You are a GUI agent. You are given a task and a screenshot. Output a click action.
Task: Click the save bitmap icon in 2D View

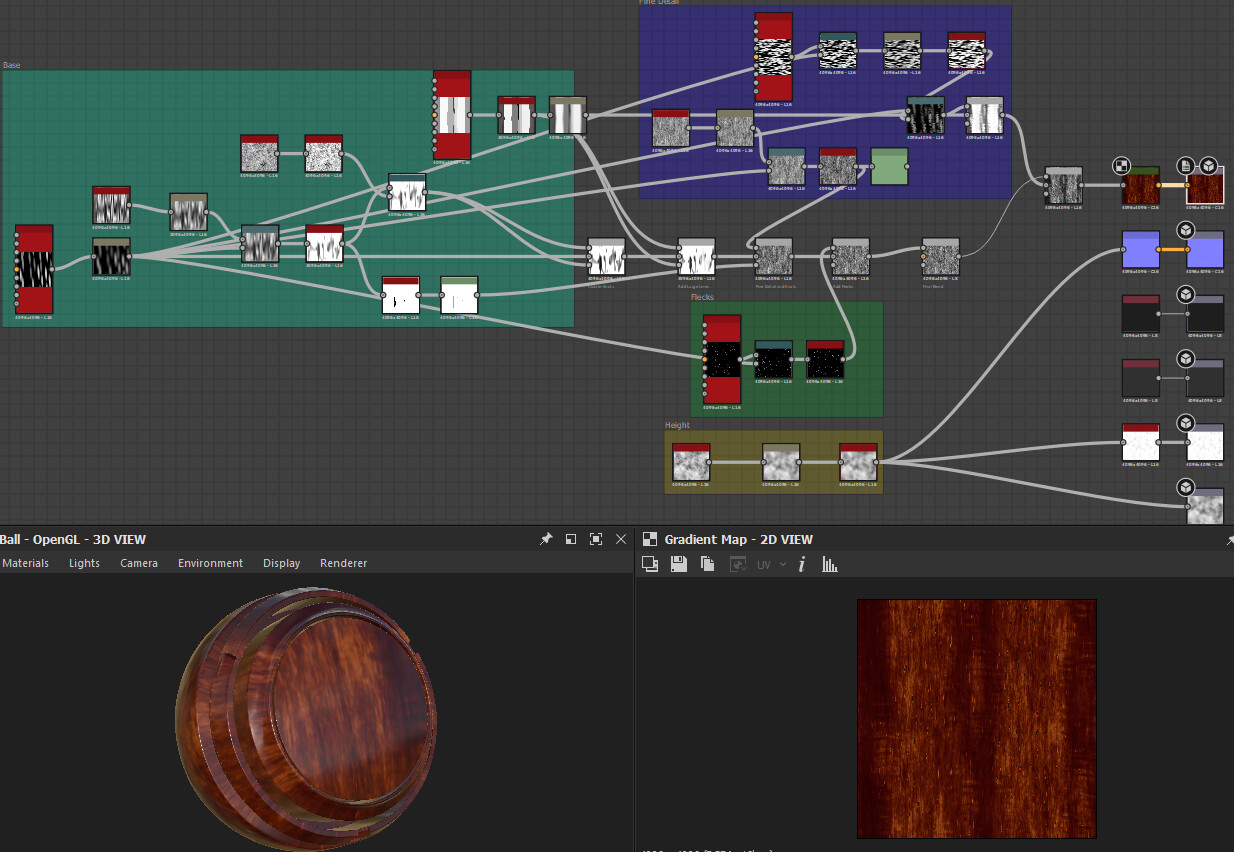coord(678,564)
